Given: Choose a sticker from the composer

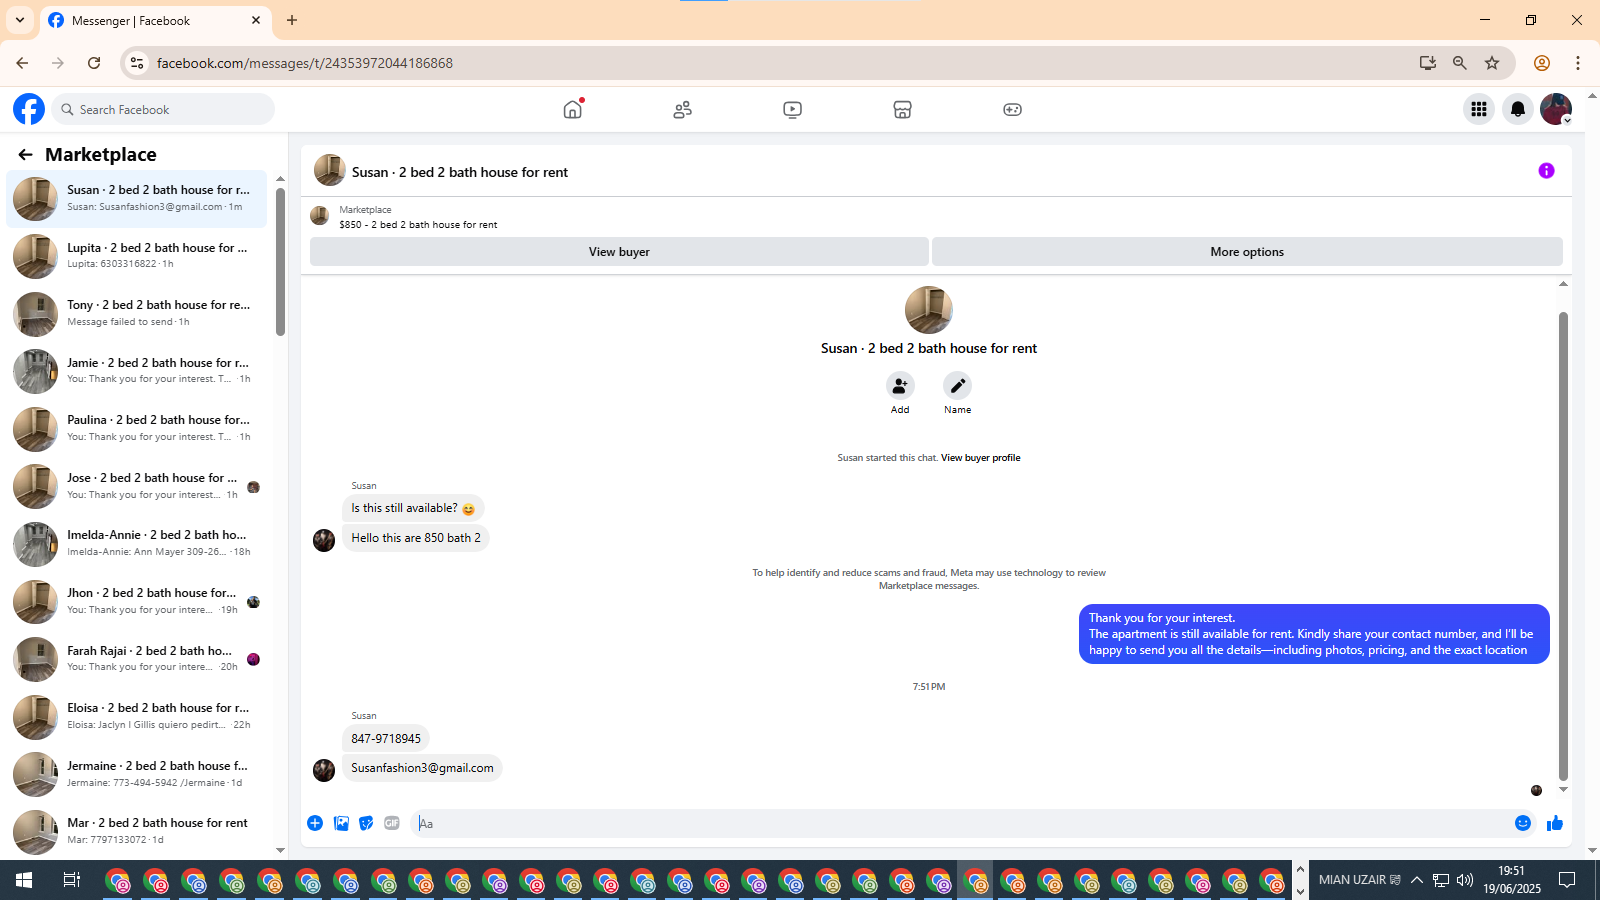Looking at the screenshot, I should (x=367, y=823).
